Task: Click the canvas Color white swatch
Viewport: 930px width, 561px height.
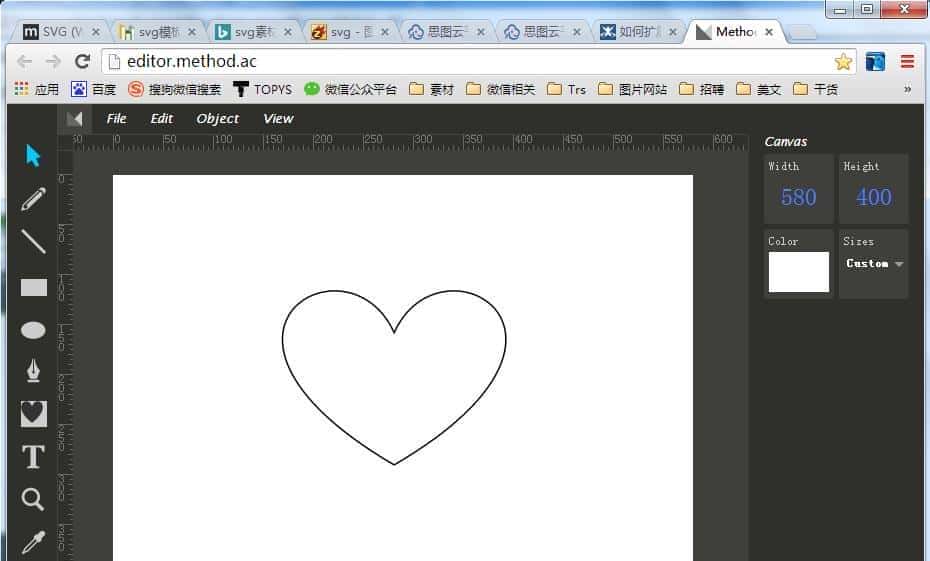Action: [x=798, y=272]
